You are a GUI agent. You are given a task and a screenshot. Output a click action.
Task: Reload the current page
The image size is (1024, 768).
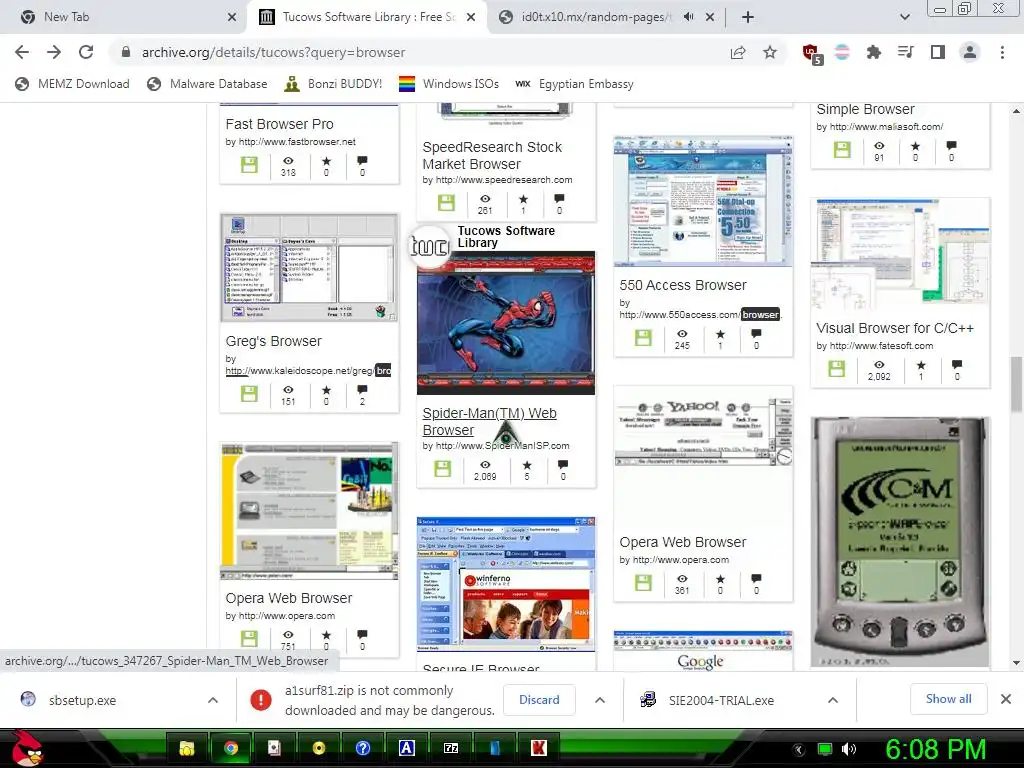point(86,52)
